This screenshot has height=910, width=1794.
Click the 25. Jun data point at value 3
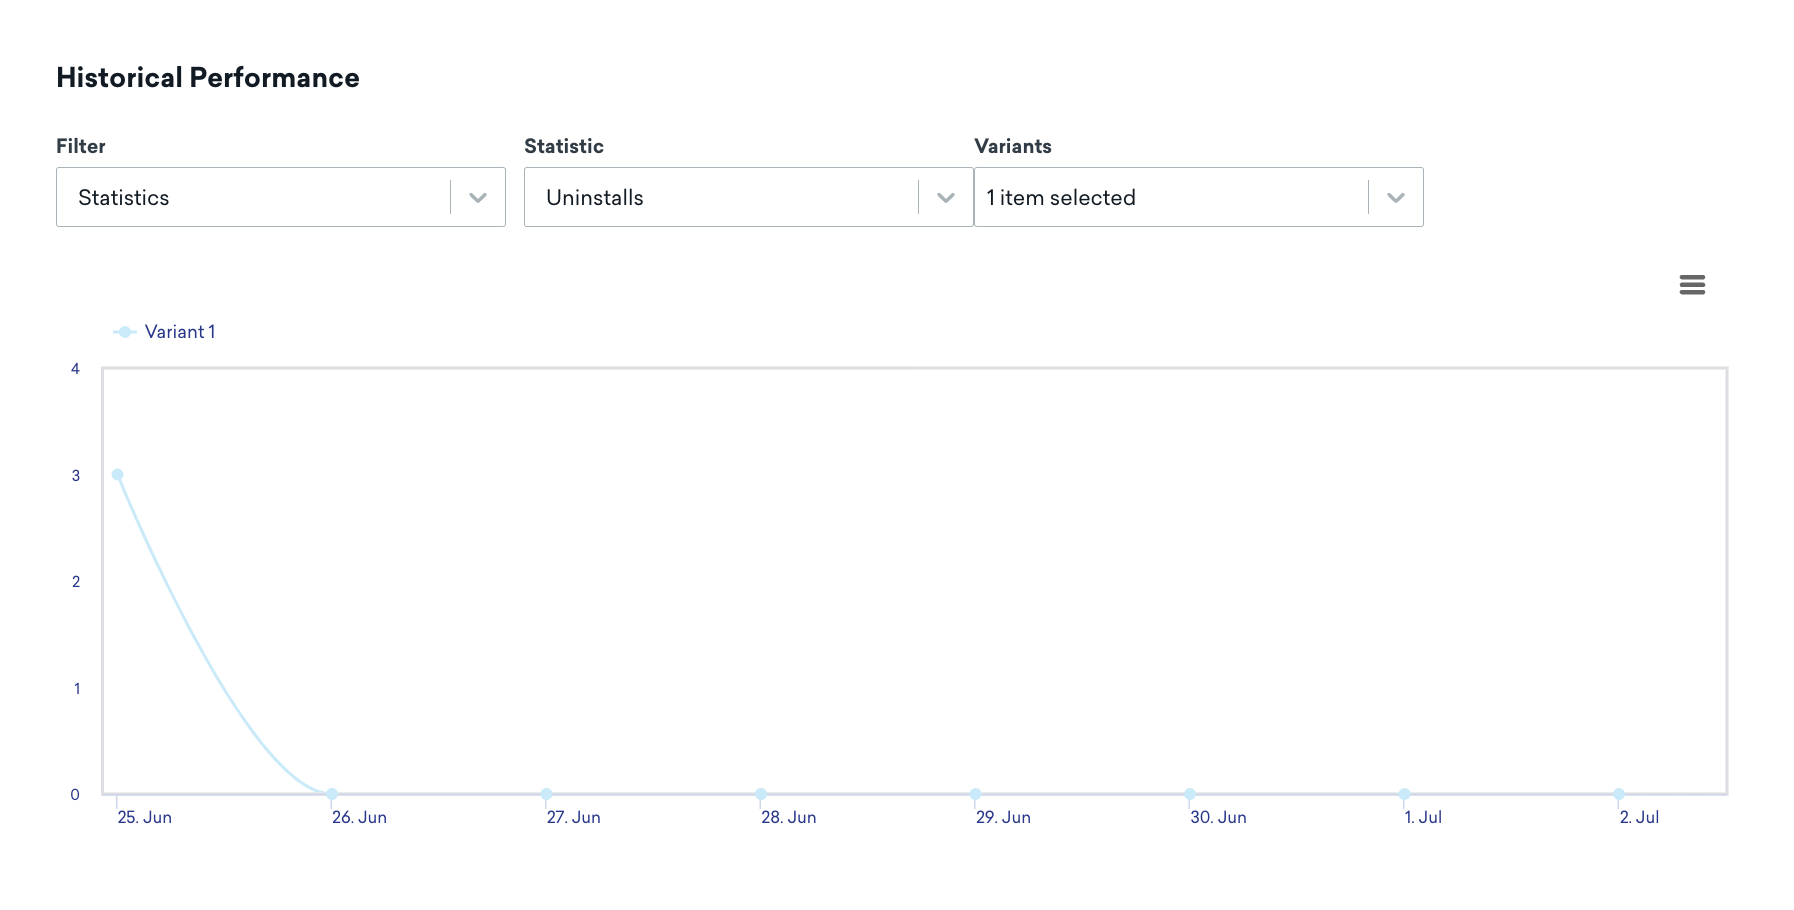(118, 475)
